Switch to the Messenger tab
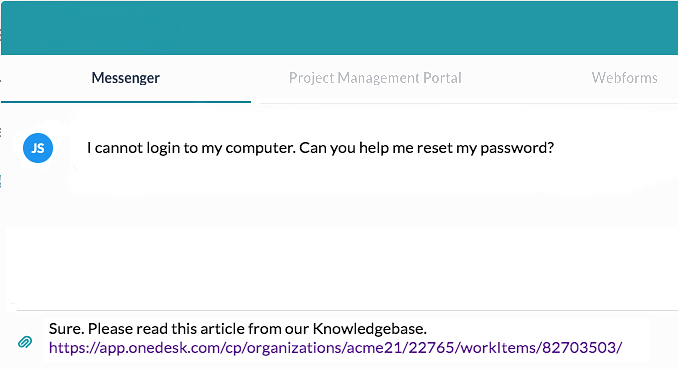The width and height of the screenshot is (678, 369). (125, 78)
